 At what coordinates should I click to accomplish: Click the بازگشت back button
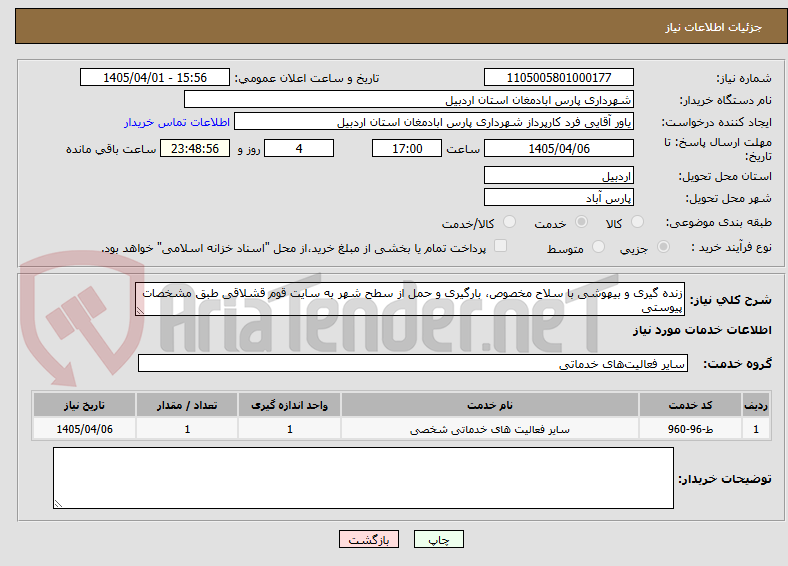369,539
